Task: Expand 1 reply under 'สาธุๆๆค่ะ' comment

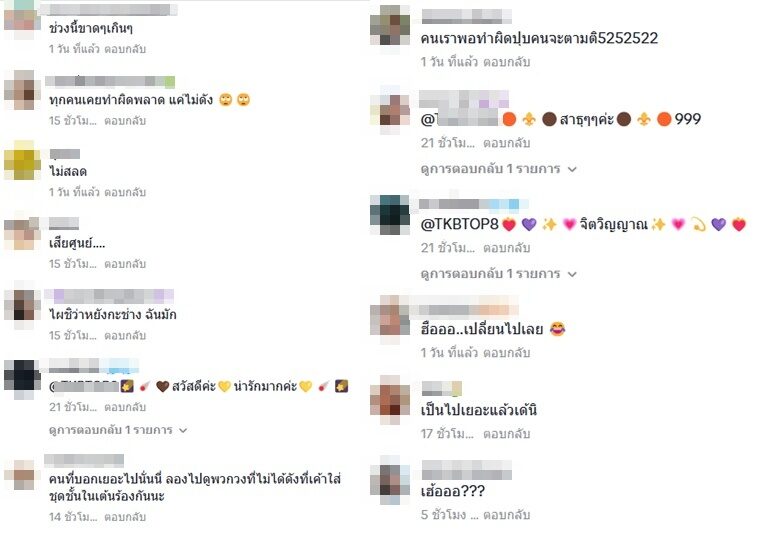Action: pyautogui.click(x=498, y=169)
